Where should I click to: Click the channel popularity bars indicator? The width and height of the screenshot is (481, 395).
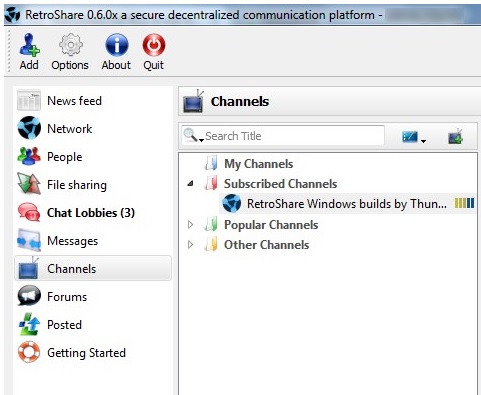pos(464,203)
